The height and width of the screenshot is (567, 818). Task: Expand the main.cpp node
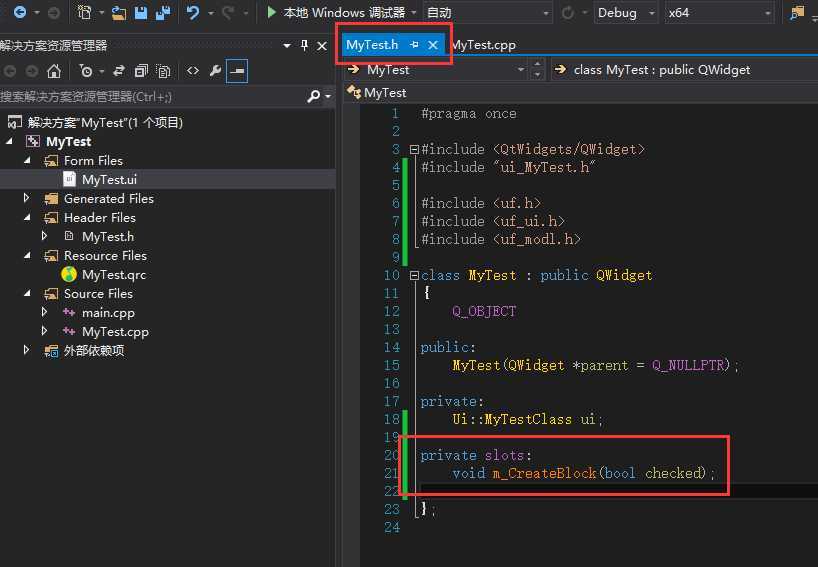(44, 312)
